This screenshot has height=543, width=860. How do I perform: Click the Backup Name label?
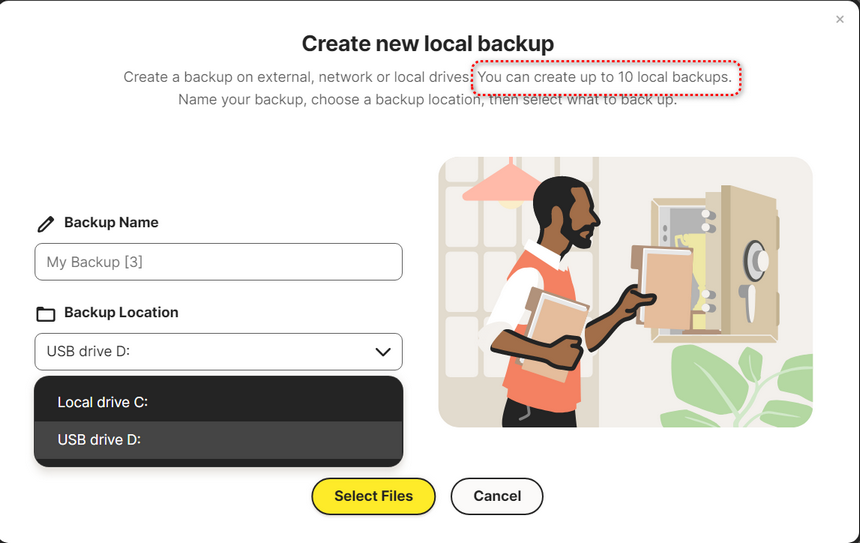click(111, 223)
